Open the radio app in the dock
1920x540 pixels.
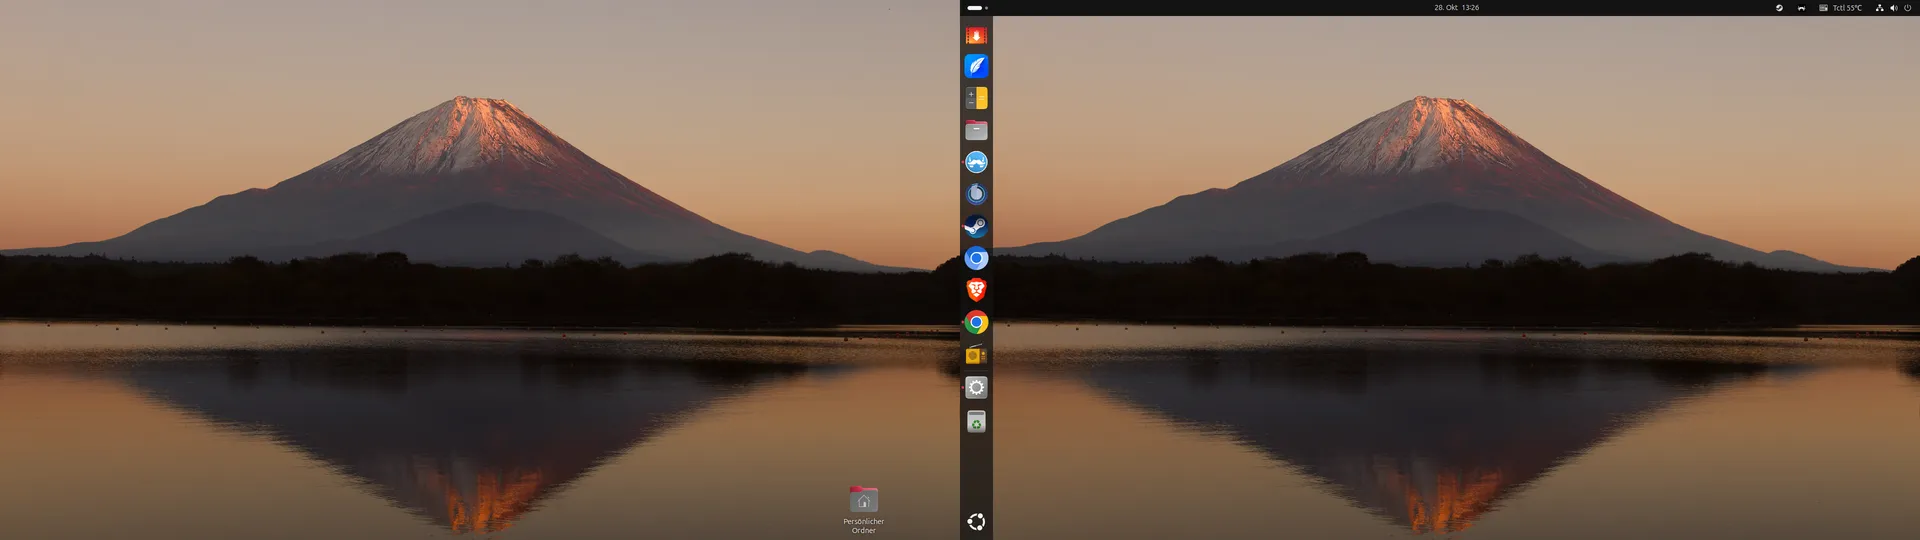tap(976, 354)
